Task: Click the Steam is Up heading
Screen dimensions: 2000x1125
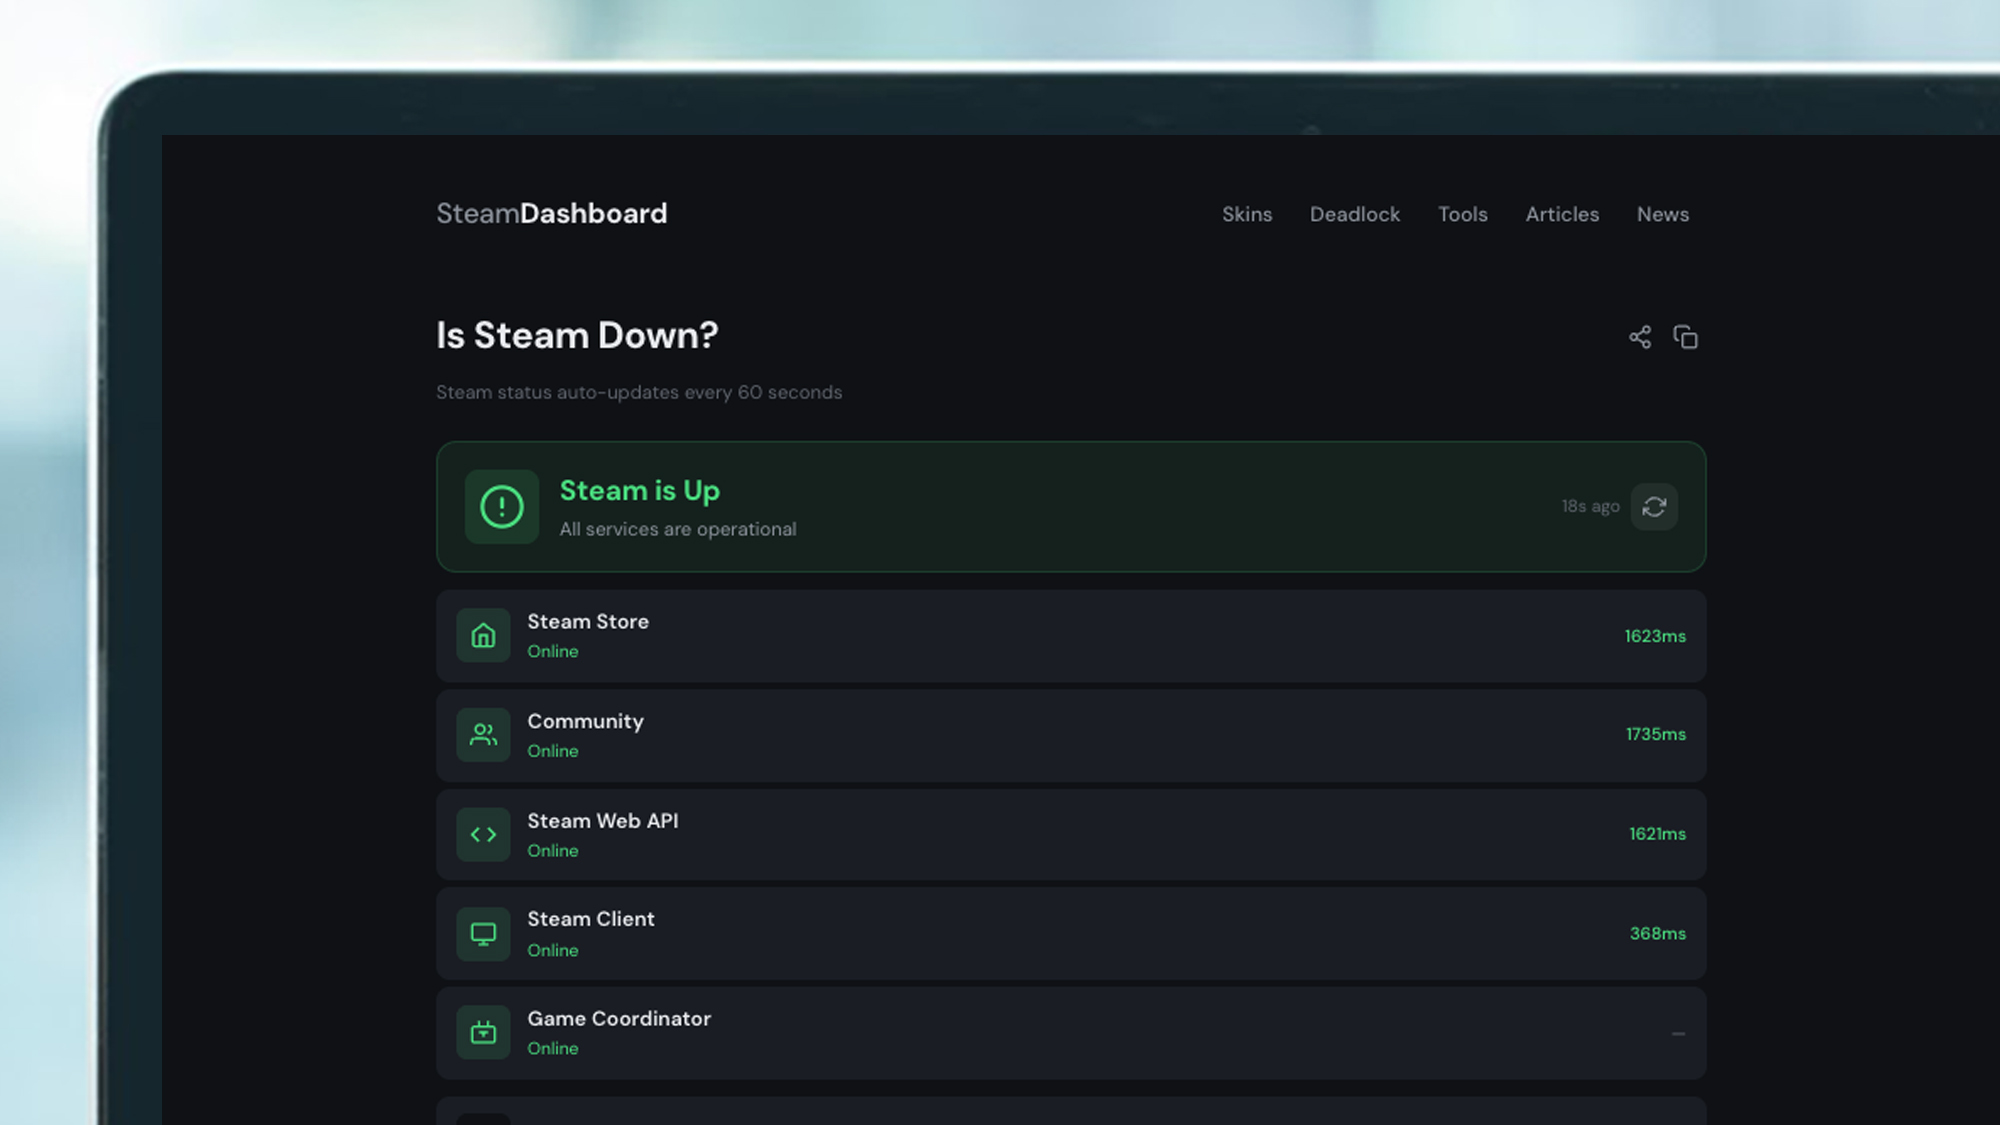Action: [x=639, y=491]
